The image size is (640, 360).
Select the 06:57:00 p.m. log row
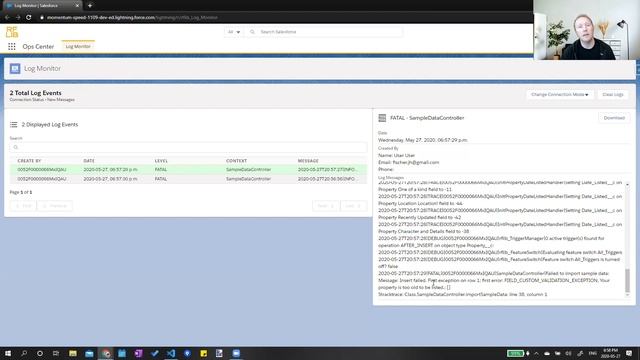[x=188, y=179]
